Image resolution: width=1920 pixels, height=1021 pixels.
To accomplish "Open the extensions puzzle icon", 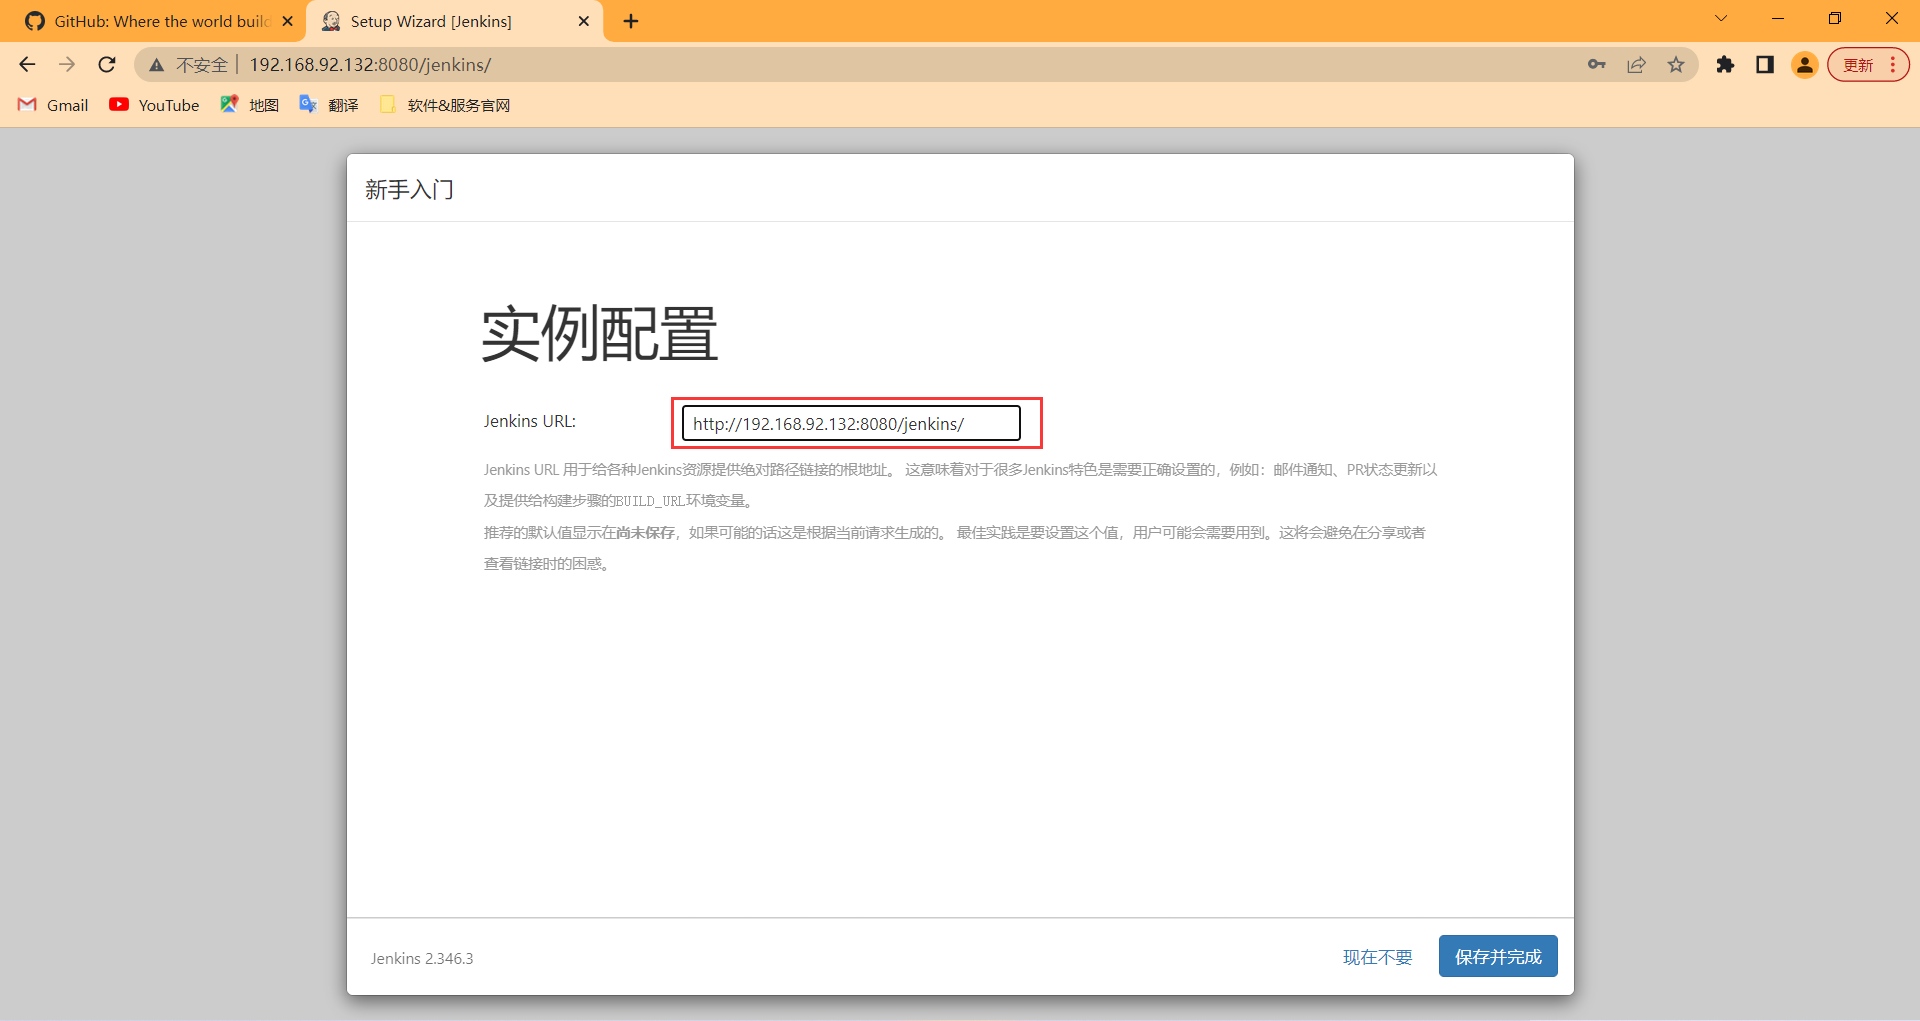I will click(1725, 65).
